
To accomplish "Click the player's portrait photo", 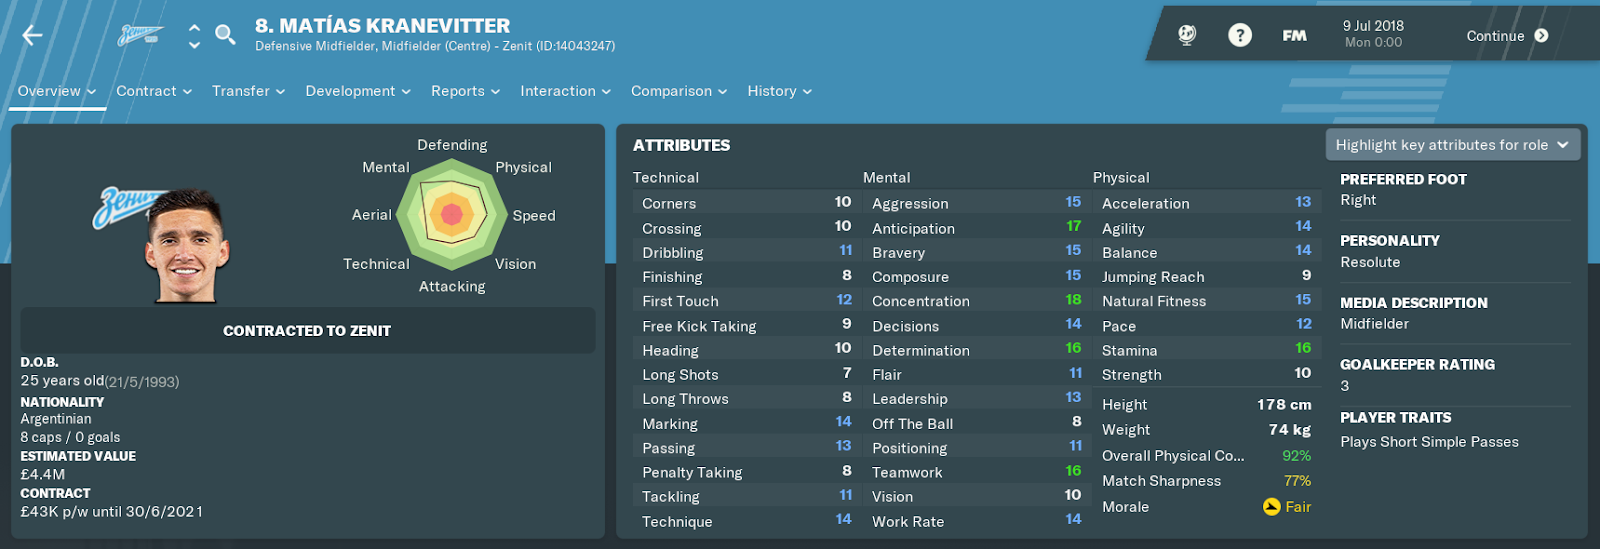I will (x=187, y=245).
